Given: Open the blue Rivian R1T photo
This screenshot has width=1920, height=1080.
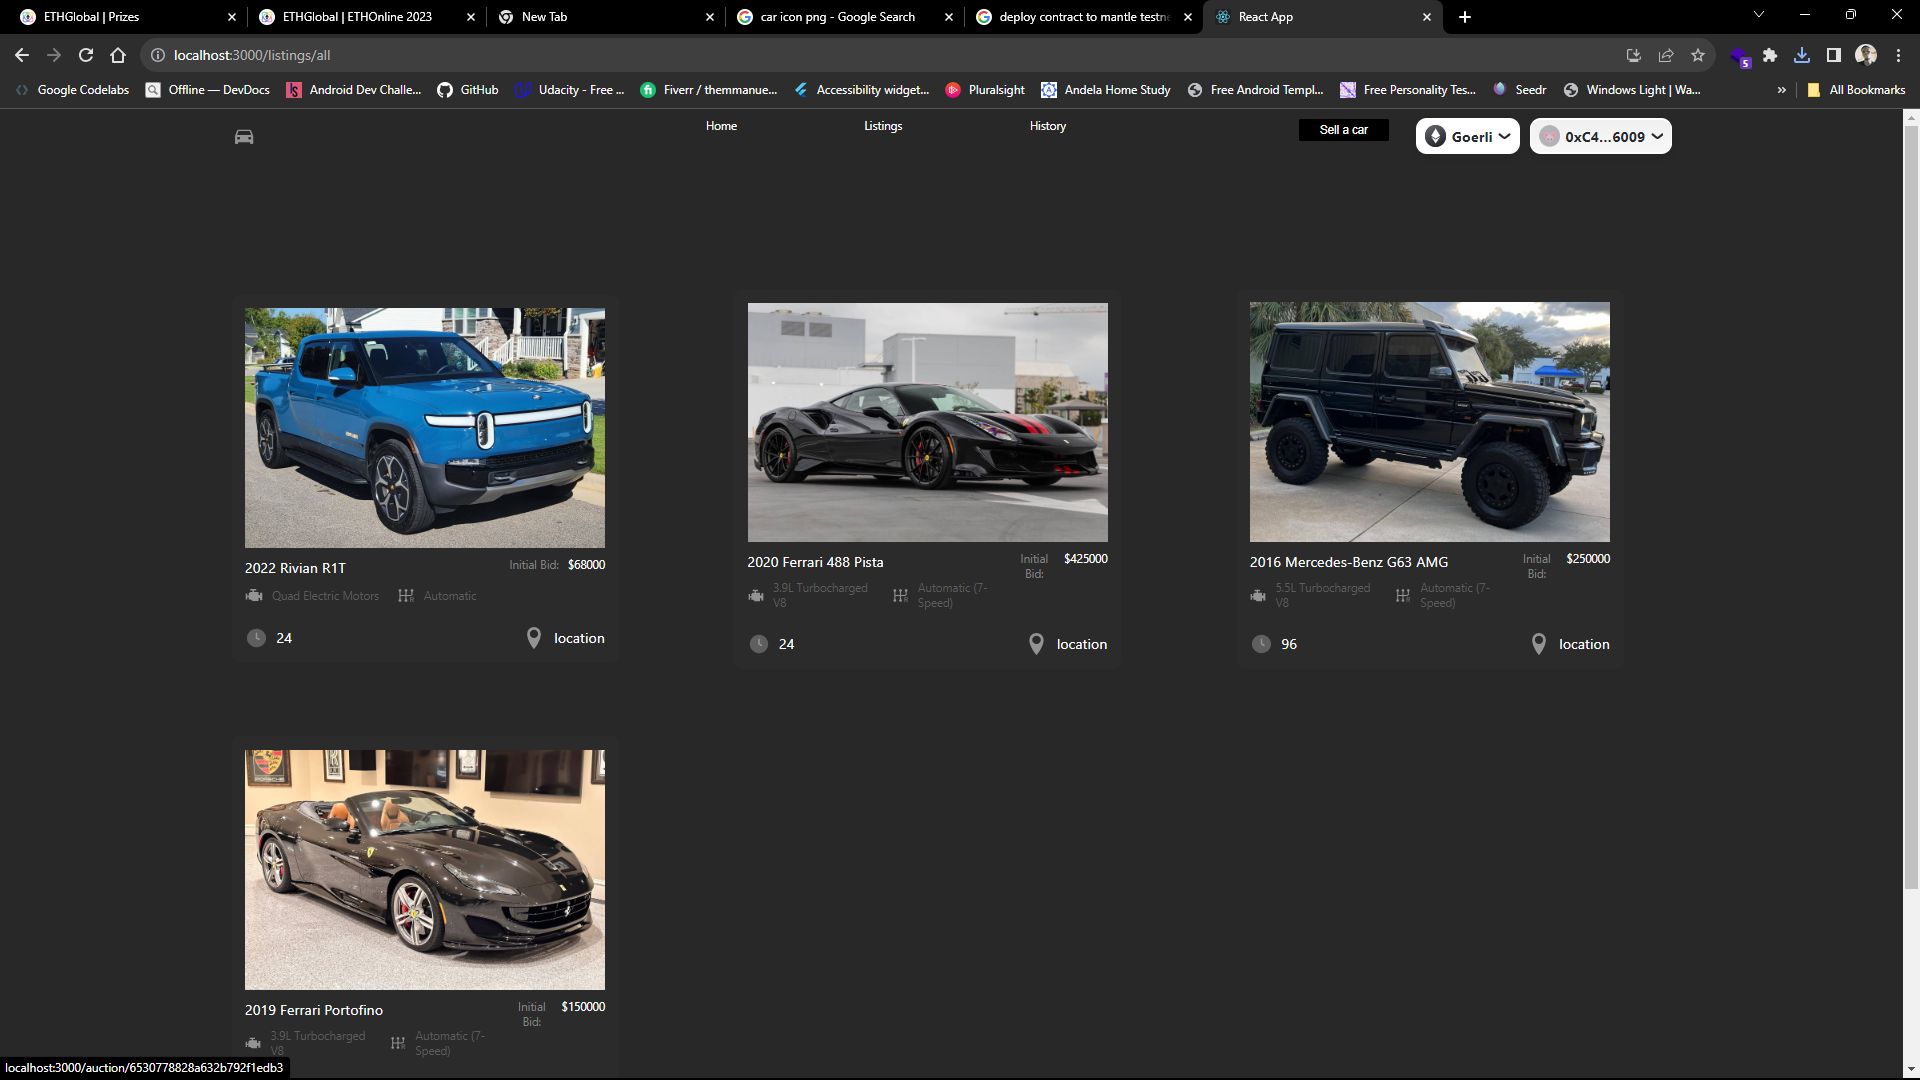Looking at the screenshot, I should pos(425,428).
